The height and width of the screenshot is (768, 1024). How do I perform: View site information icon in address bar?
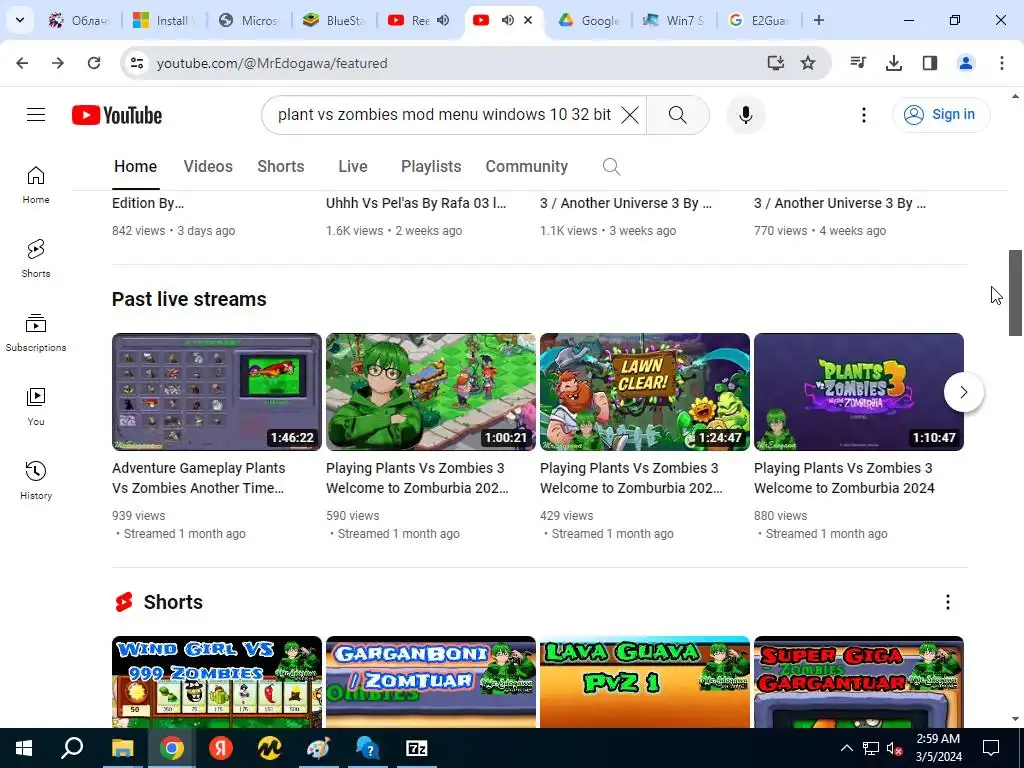(136, 63)
